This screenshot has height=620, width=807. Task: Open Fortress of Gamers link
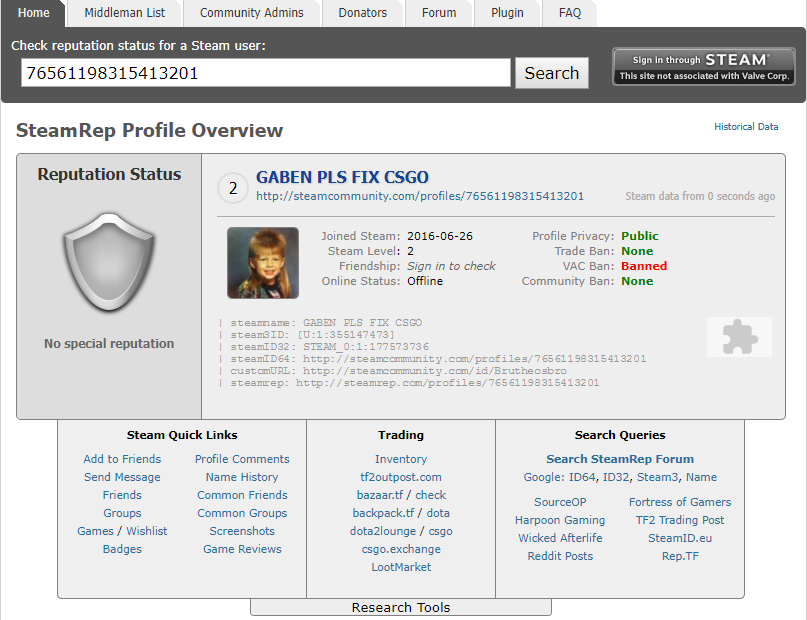680,502
